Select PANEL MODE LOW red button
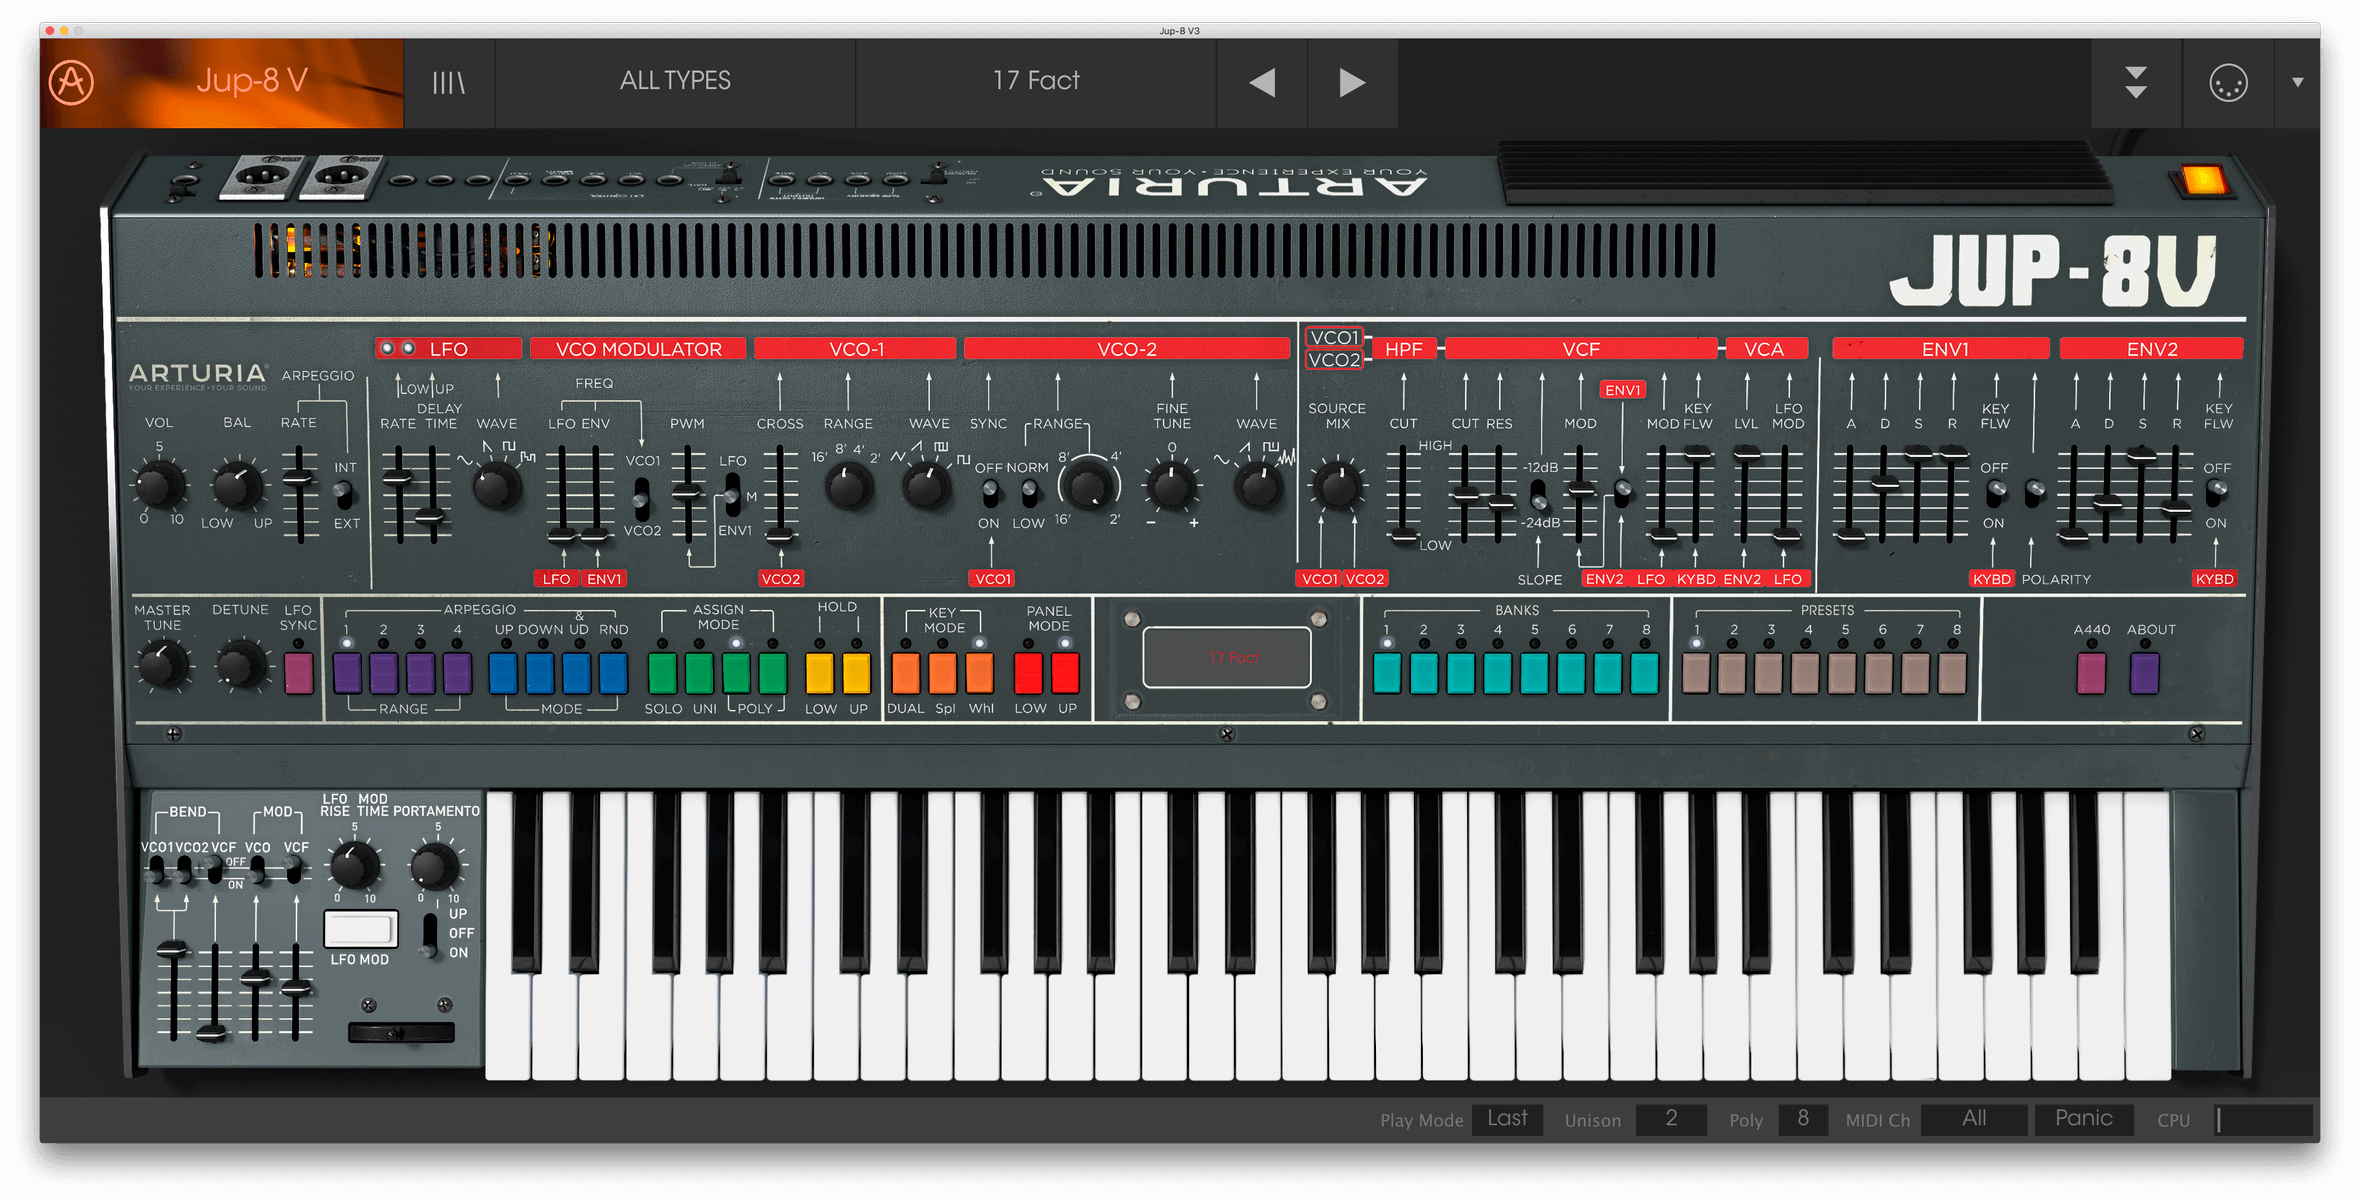The height and width of the screenshot is (1200, 2360). 1029,673
